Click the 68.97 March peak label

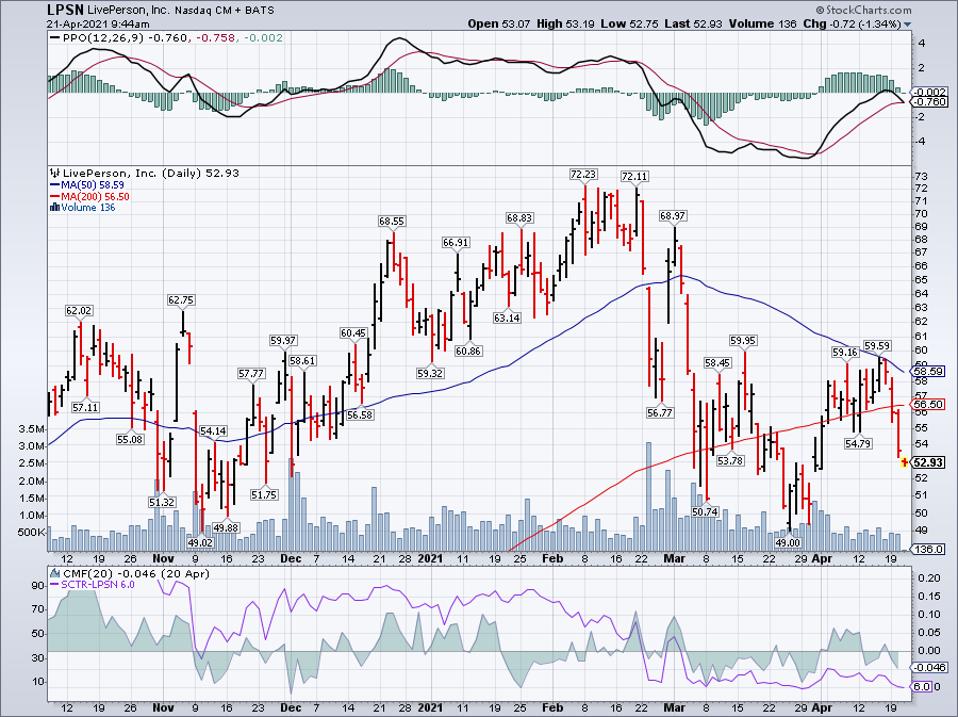click(x=673, y=216)
